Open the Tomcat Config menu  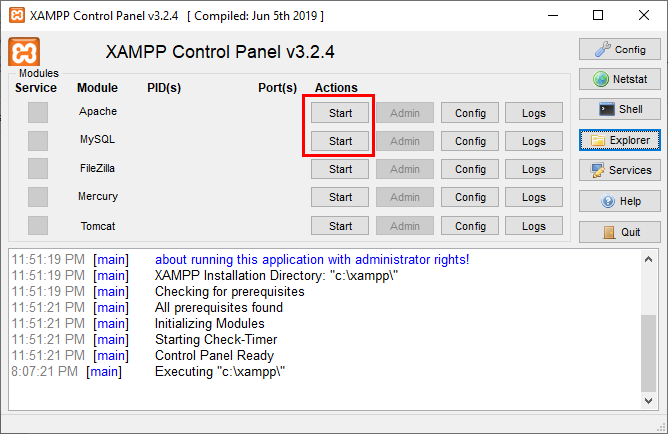(470, 226)
